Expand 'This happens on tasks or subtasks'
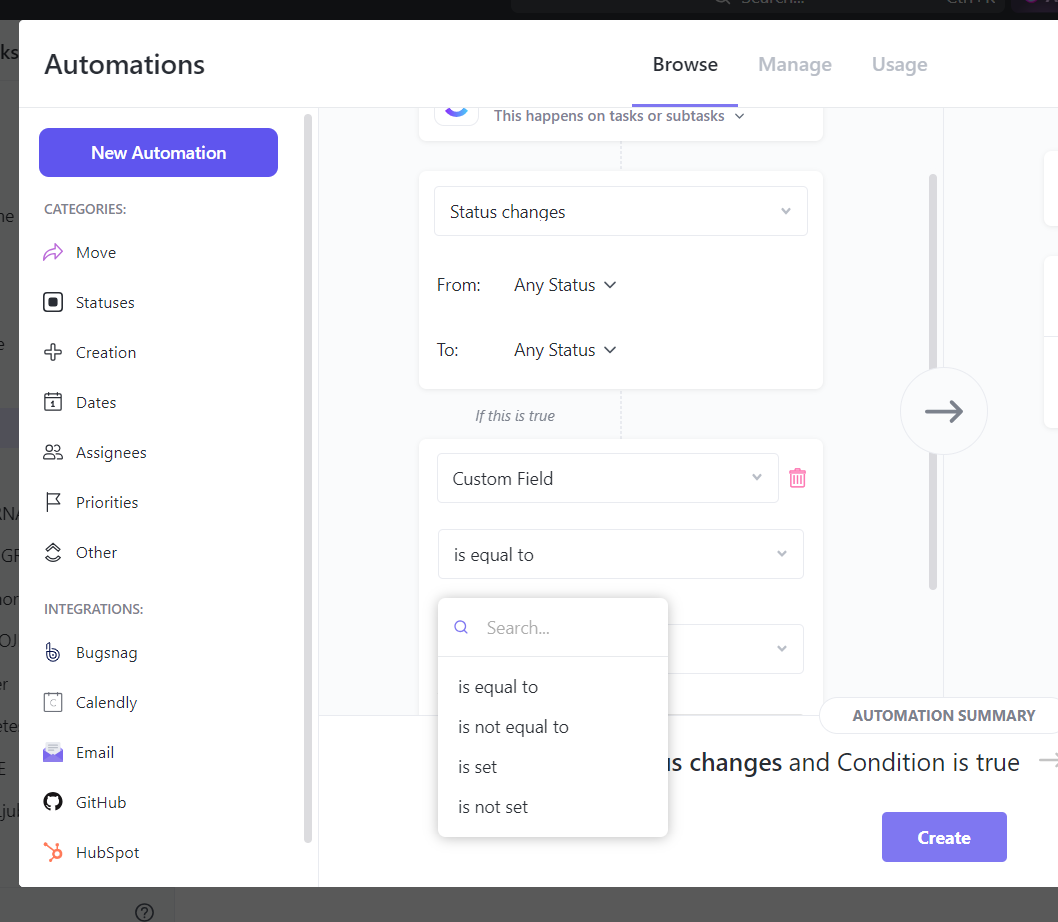The width and height of the screenshot is (1058, 922). pos(619,115)
